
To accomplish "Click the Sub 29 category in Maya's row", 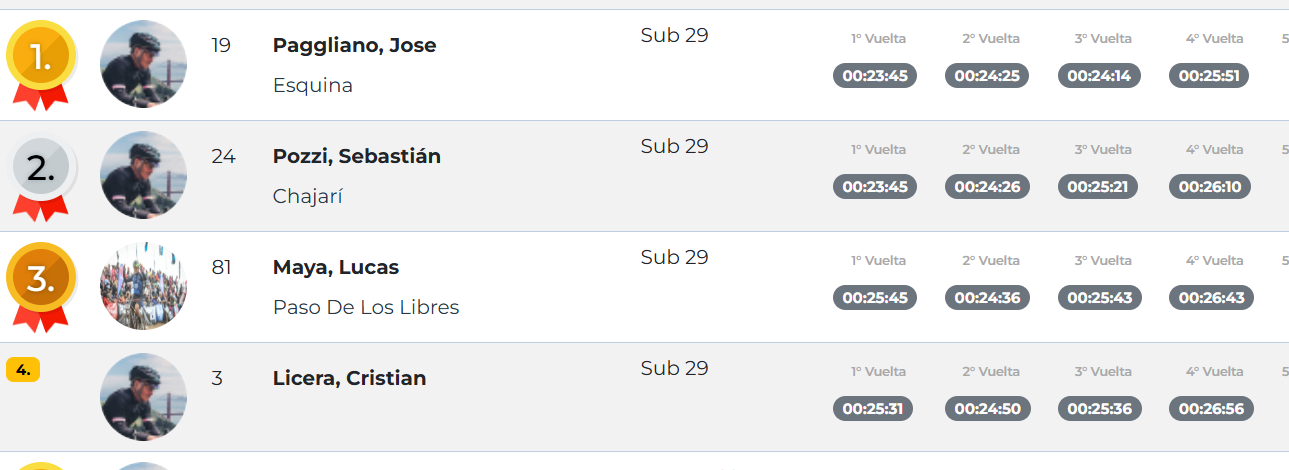I will (x=675, y=258).
